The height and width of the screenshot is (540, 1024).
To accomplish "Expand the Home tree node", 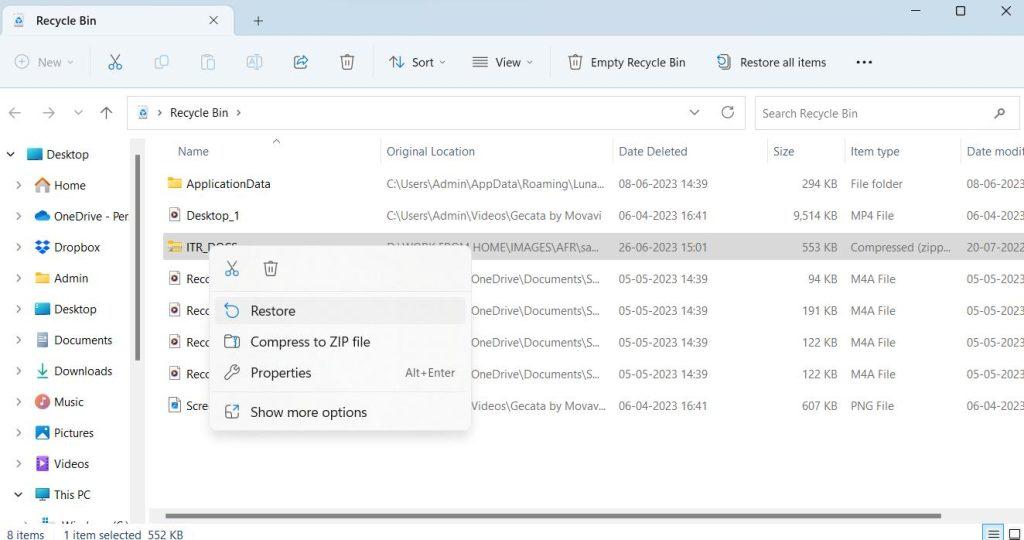I will pos(18,185).
